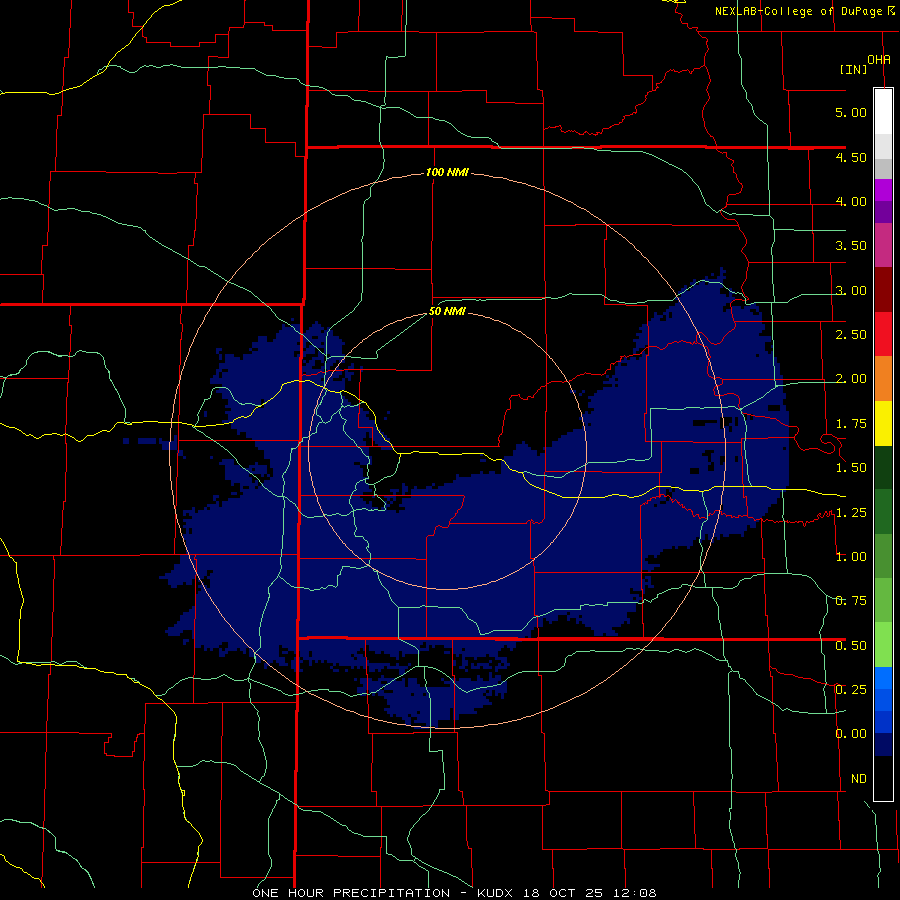Click the 4.00 legend value
900x900 pixels.
tap(851, 201)
